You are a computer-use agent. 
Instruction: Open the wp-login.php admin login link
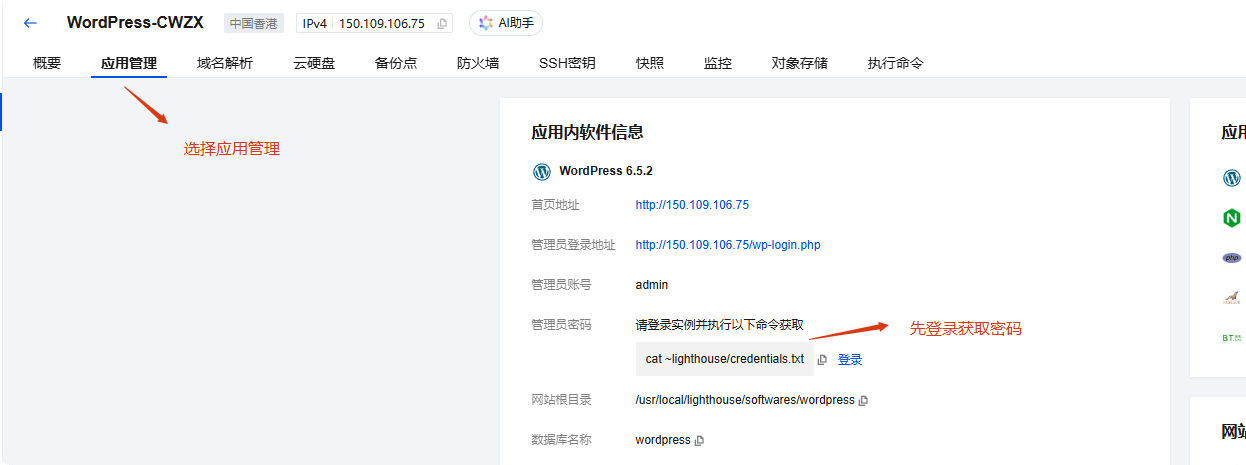[728, 245]
